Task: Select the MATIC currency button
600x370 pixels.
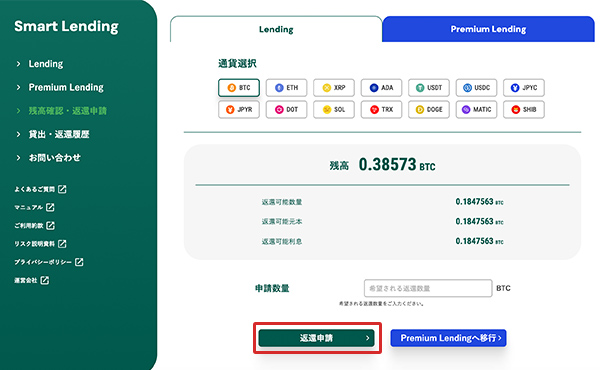Action: pos(476,109)
